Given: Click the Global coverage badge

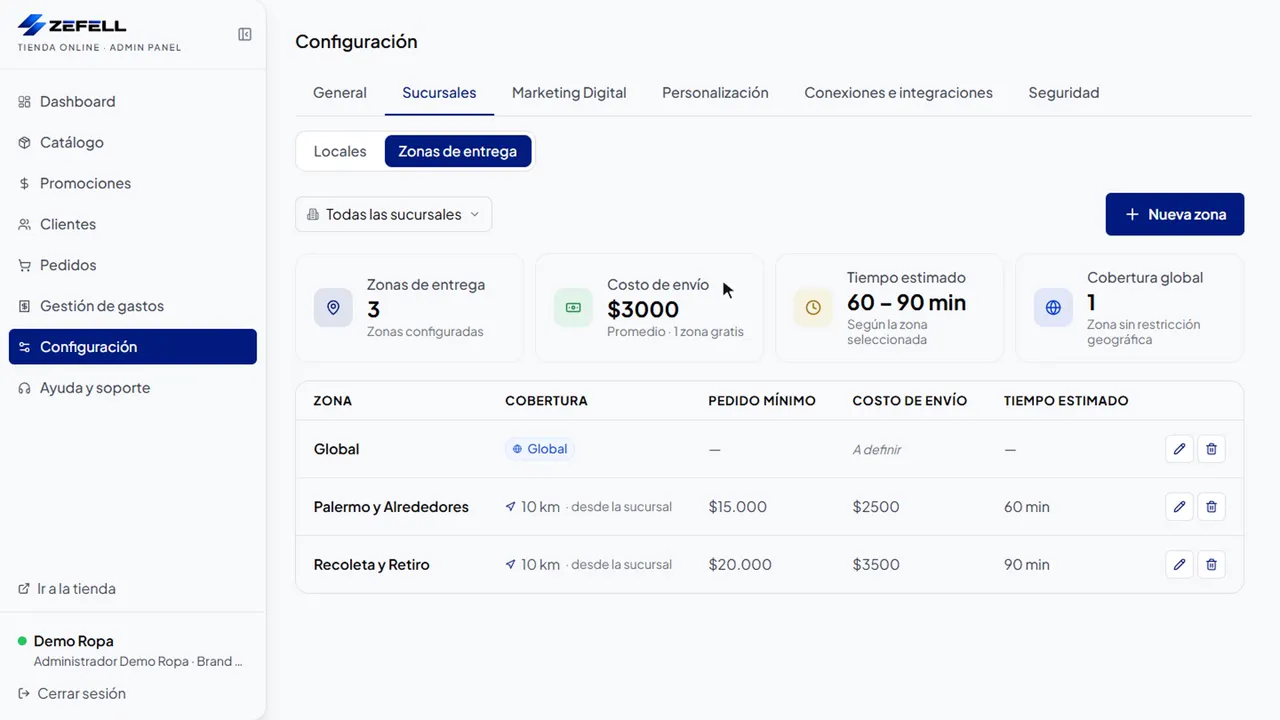Looking at the screenshot, I should click(540, 449).
